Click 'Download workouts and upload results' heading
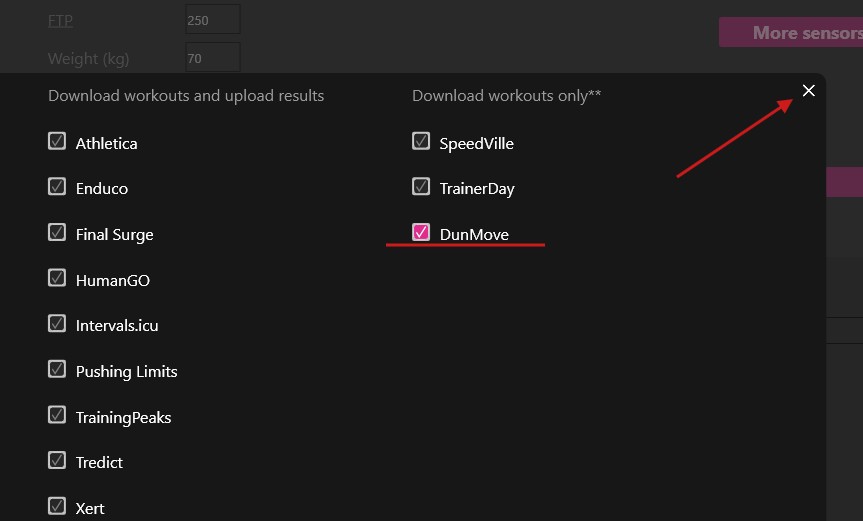This screenshot has height=521, width=863. pyautogui.click(x=186, y=96)
